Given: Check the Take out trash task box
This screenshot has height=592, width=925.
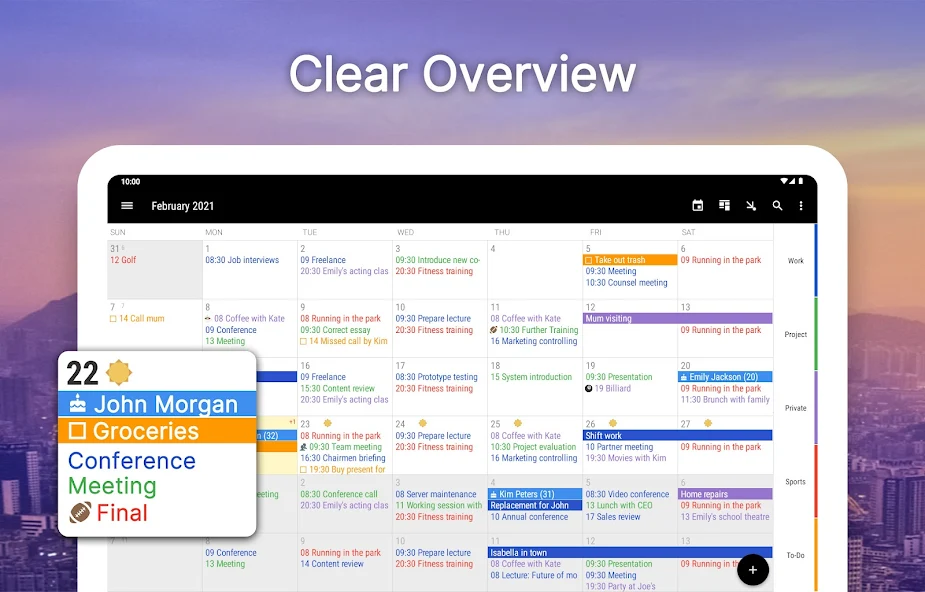Looking at the screenshot, I should pos(588,260).
